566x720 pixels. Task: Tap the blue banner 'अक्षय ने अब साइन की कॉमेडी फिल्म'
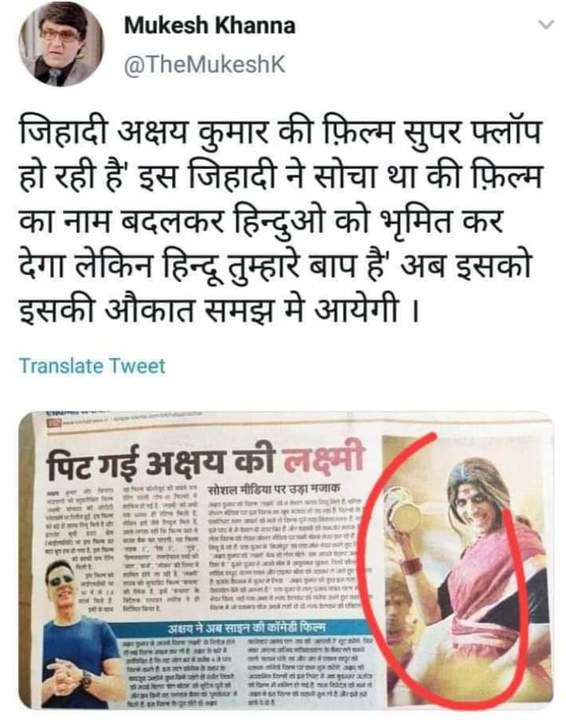pyautogui.click(x=247, y=628)
